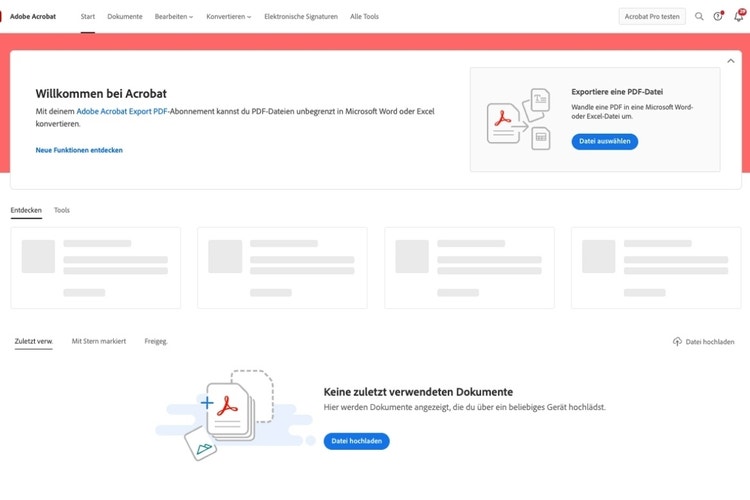This screenshot has width=750, height=500.
Task: Collapse the welcome banner with chevron
Action: point(730,61)
